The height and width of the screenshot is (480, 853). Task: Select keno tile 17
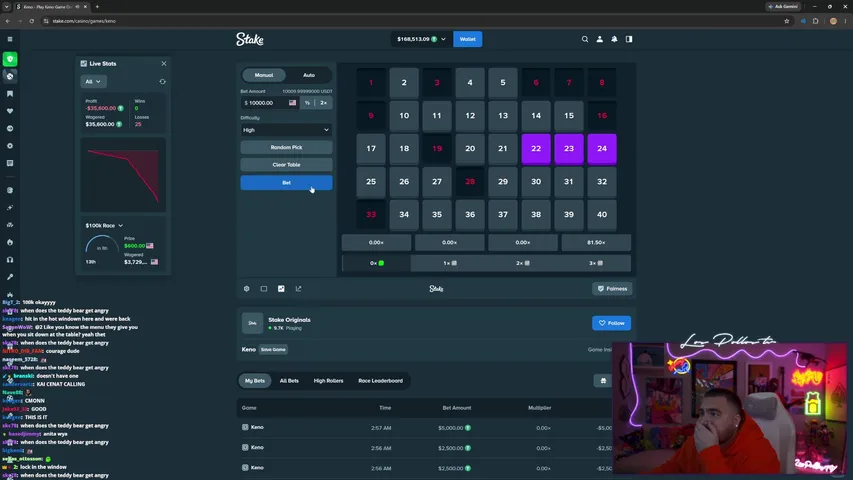click(371, 149)
